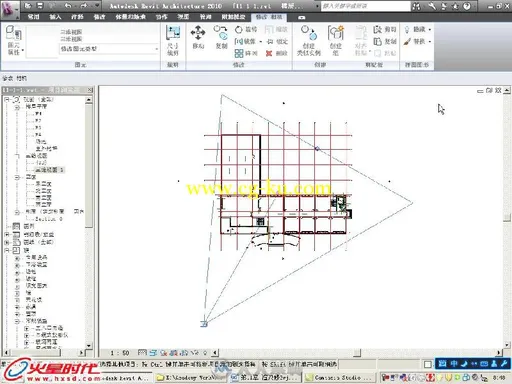The width and height of the screenshot is (512, 384).
Task: Toggle Temporary Hide/Isolate on view control bar
Action: [196, 352]
